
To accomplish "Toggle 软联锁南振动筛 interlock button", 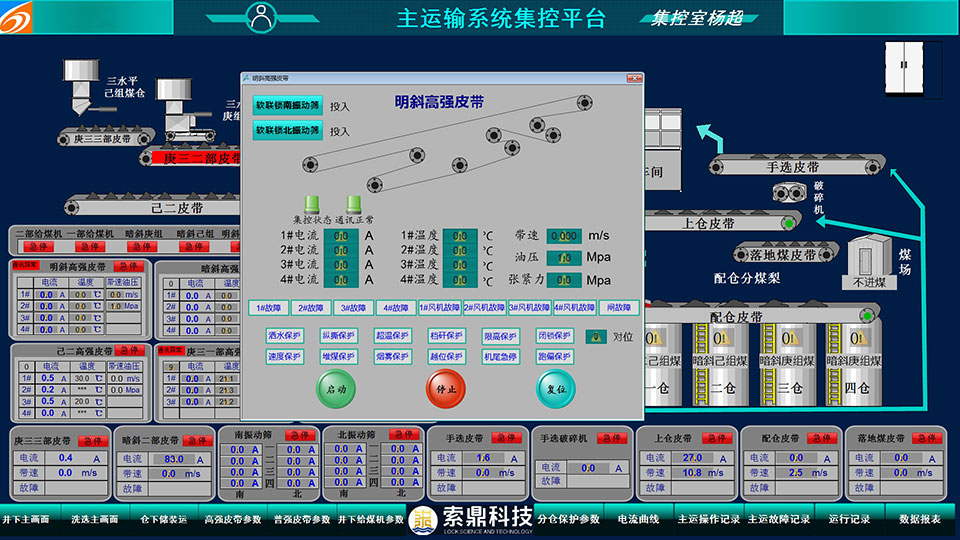I will pos(287,104).
